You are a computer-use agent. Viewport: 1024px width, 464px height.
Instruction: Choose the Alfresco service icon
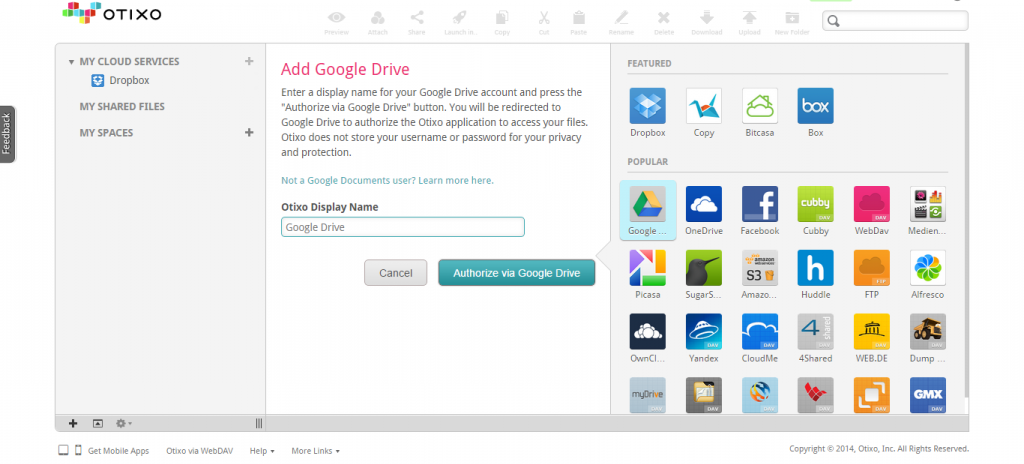pos(927,268)
